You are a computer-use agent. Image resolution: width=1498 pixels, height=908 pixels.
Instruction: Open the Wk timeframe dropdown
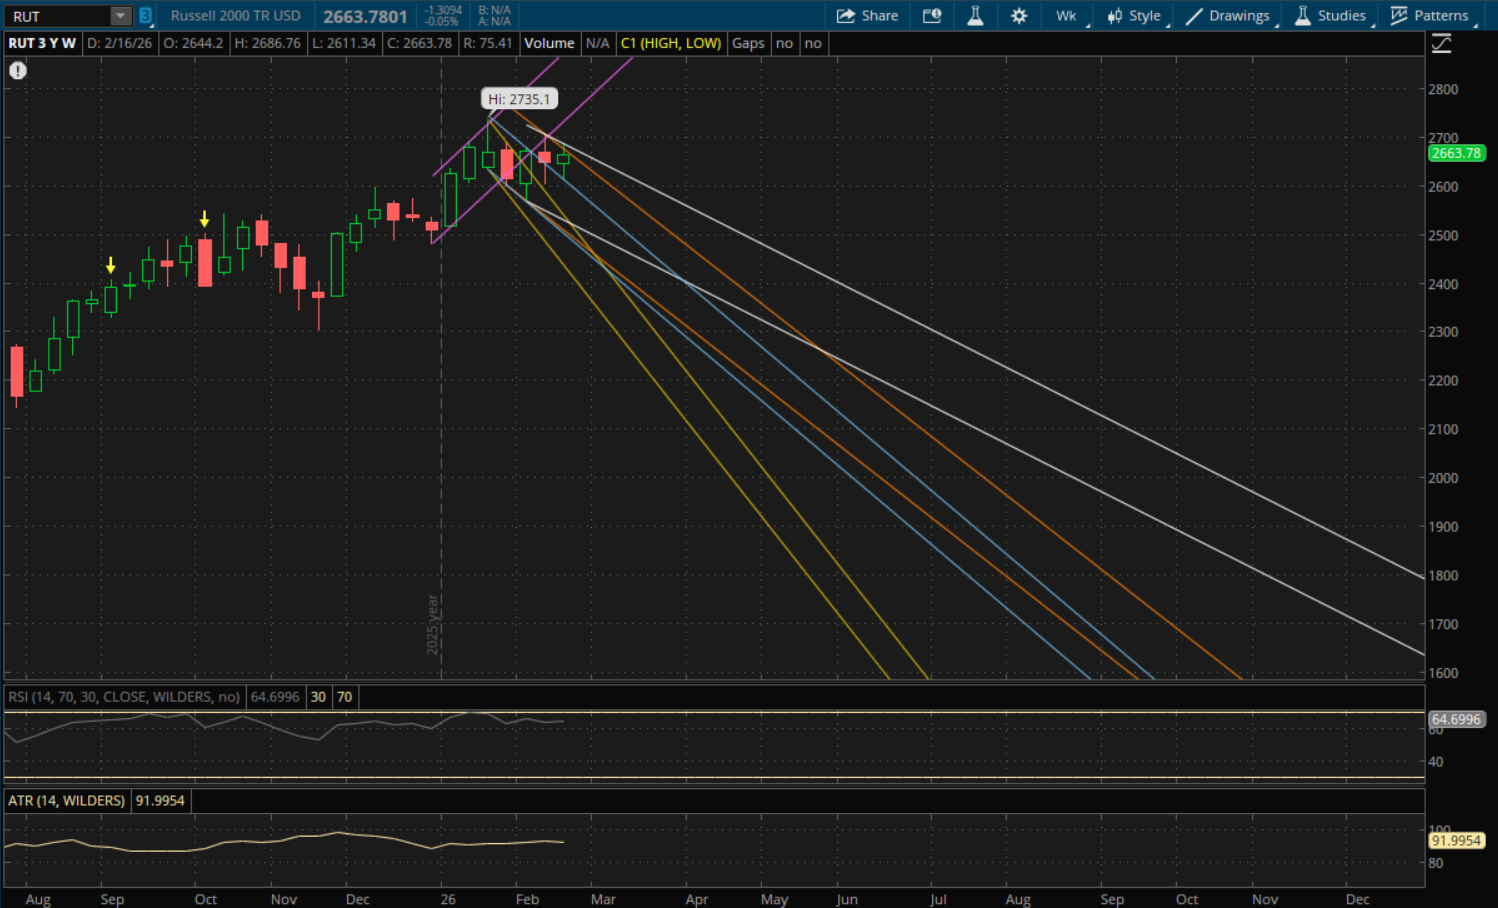[1067, 16]
